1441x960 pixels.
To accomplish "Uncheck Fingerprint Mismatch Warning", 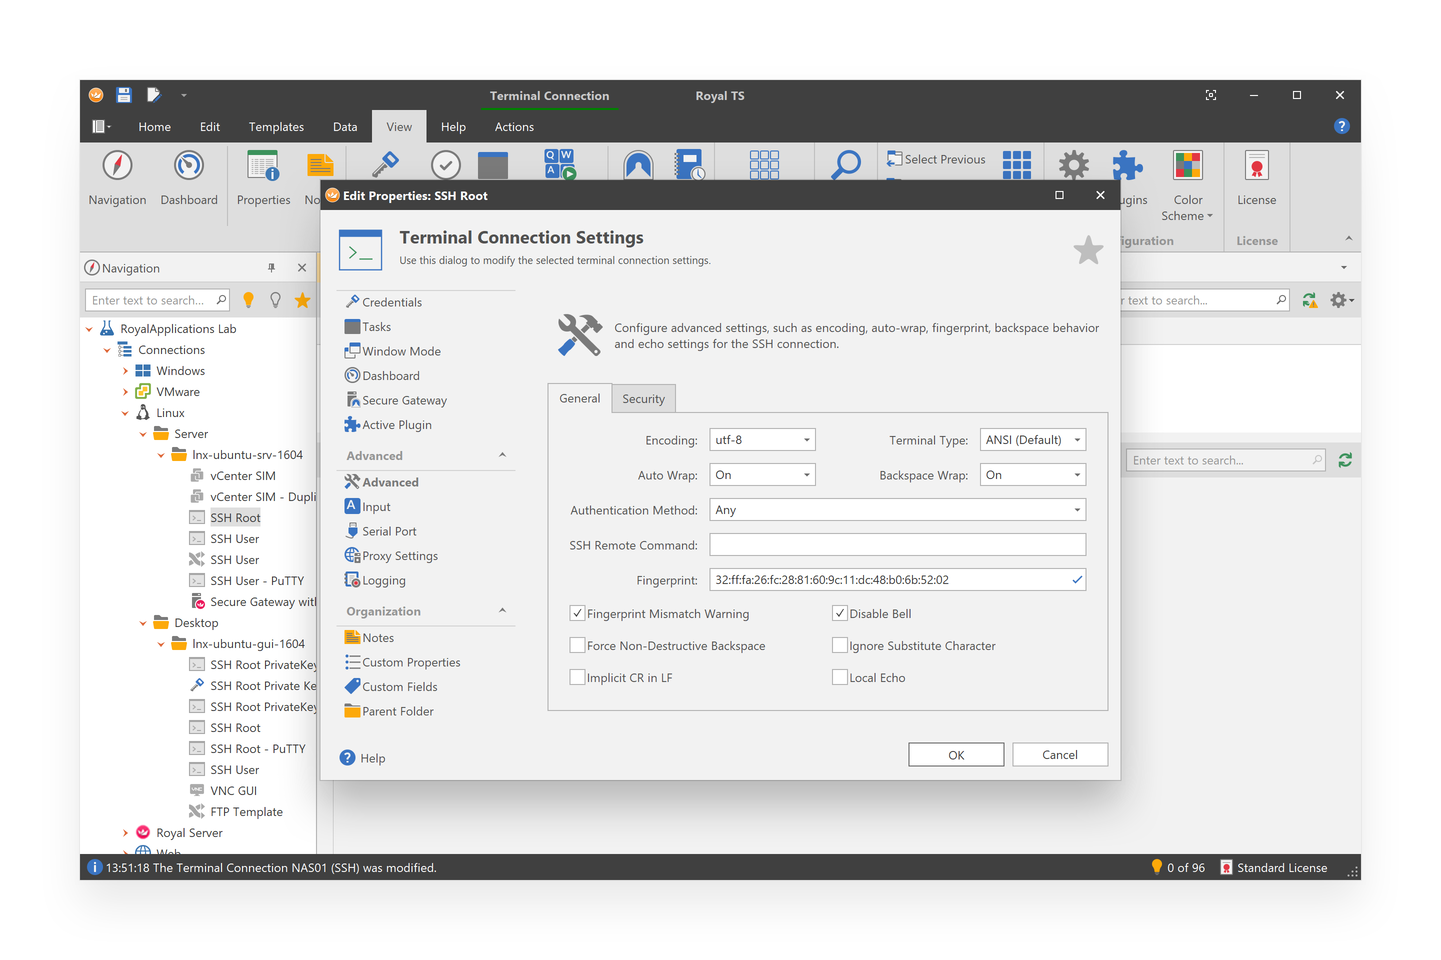I will (577, 614).
